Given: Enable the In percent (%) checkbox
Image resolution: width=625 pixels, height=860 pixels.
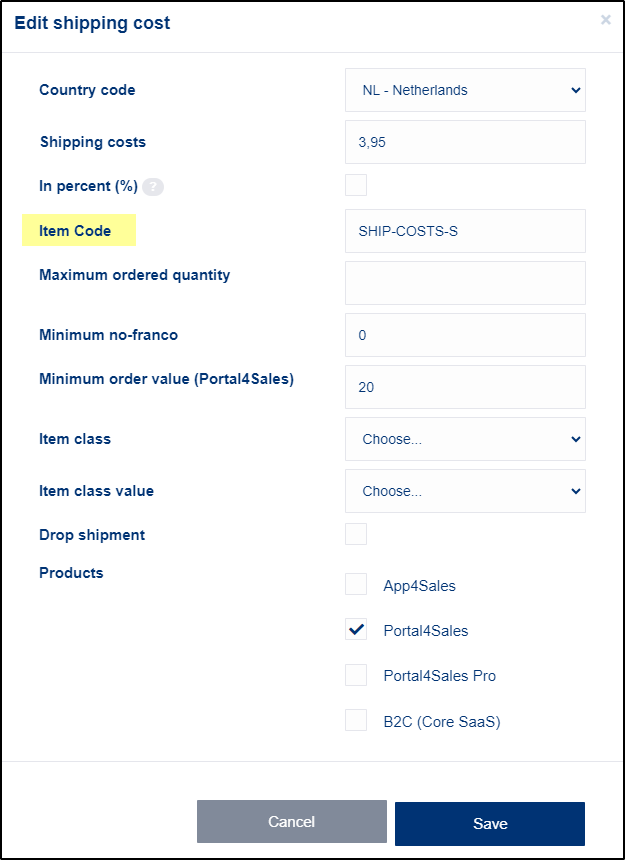Looking at the screenshot, I should pos(356,184).
